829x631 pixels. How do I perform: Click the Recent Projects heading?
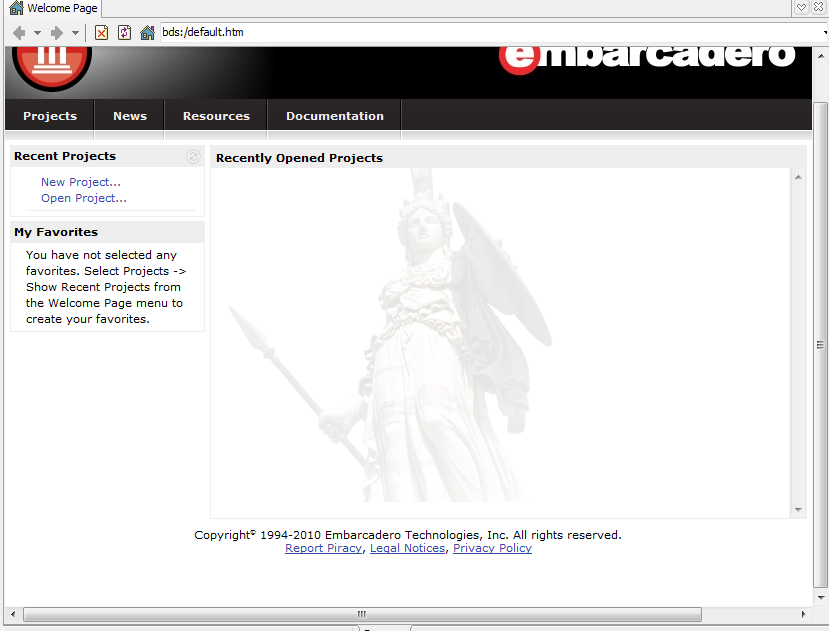pos(65,156)
